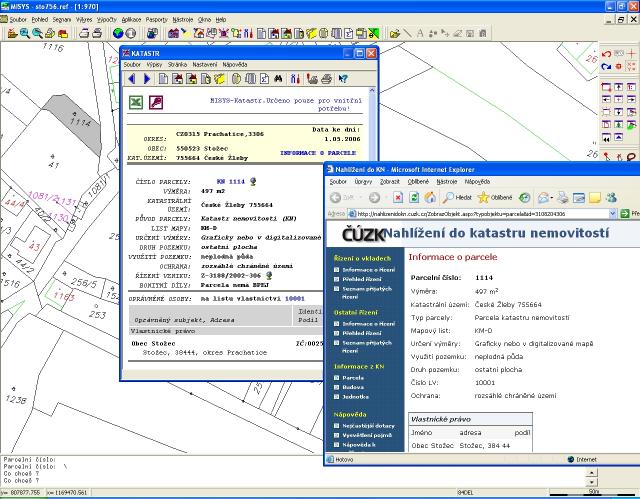Viewport: 640px width, 499px height.
Task: Open Oblíbené menu in Internet Explorer
Action: tap(418, 182)
